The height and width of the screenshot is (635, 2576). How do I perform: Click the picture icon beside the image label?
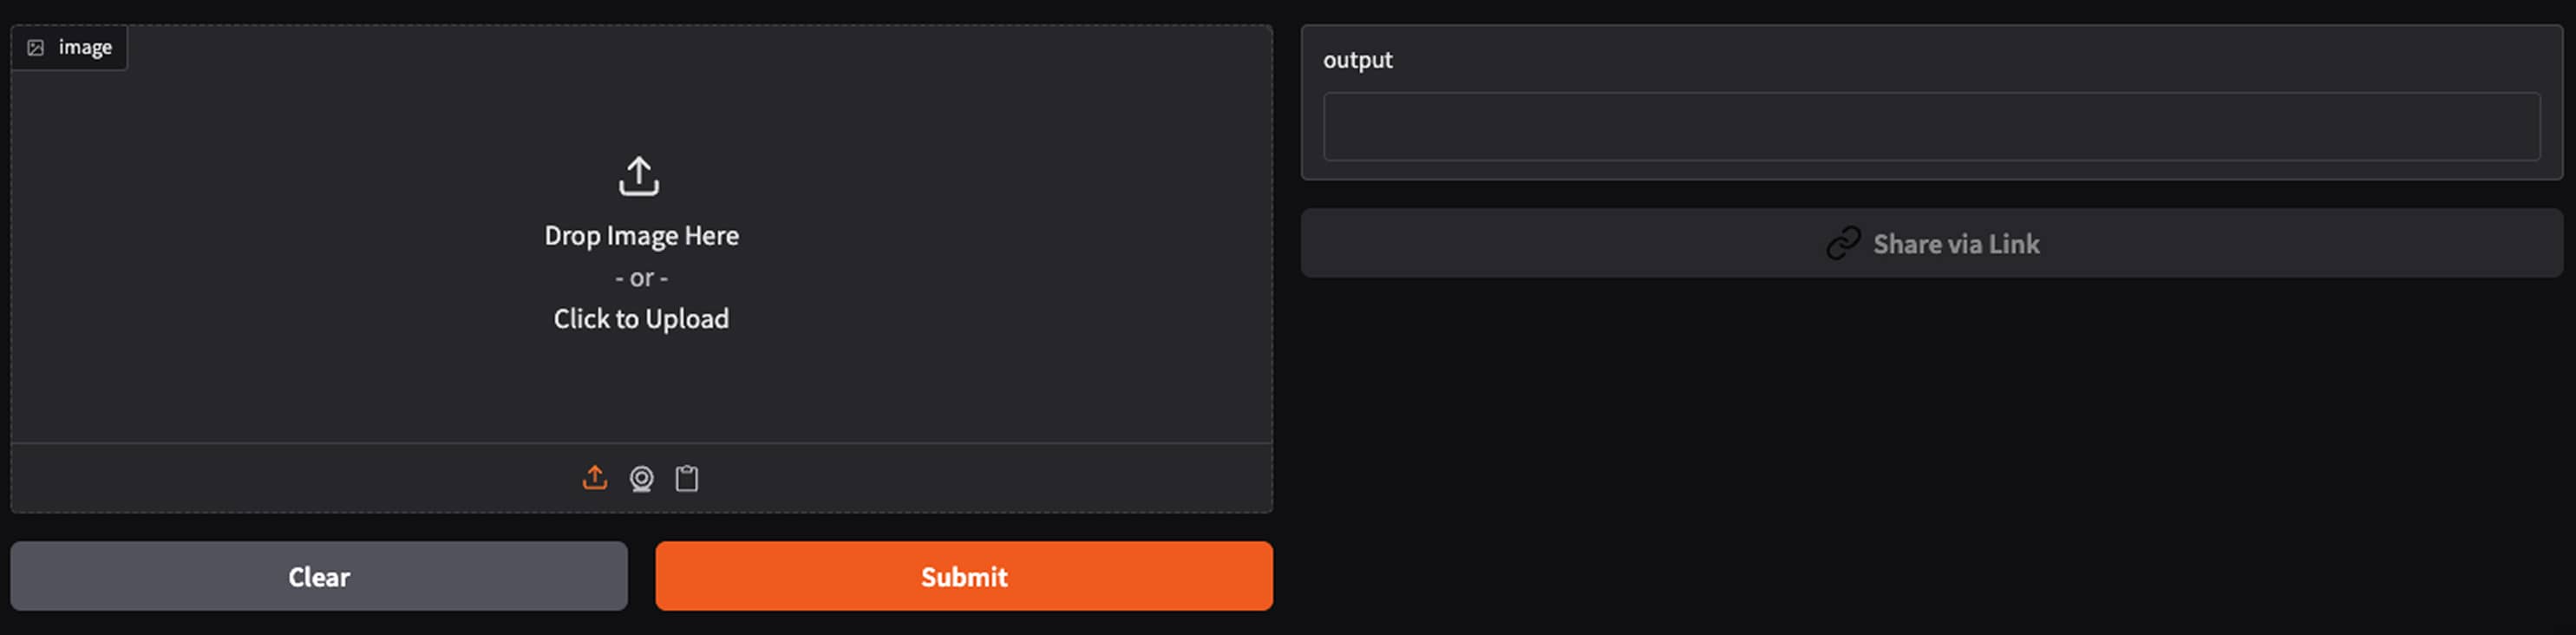coord(35,48)
